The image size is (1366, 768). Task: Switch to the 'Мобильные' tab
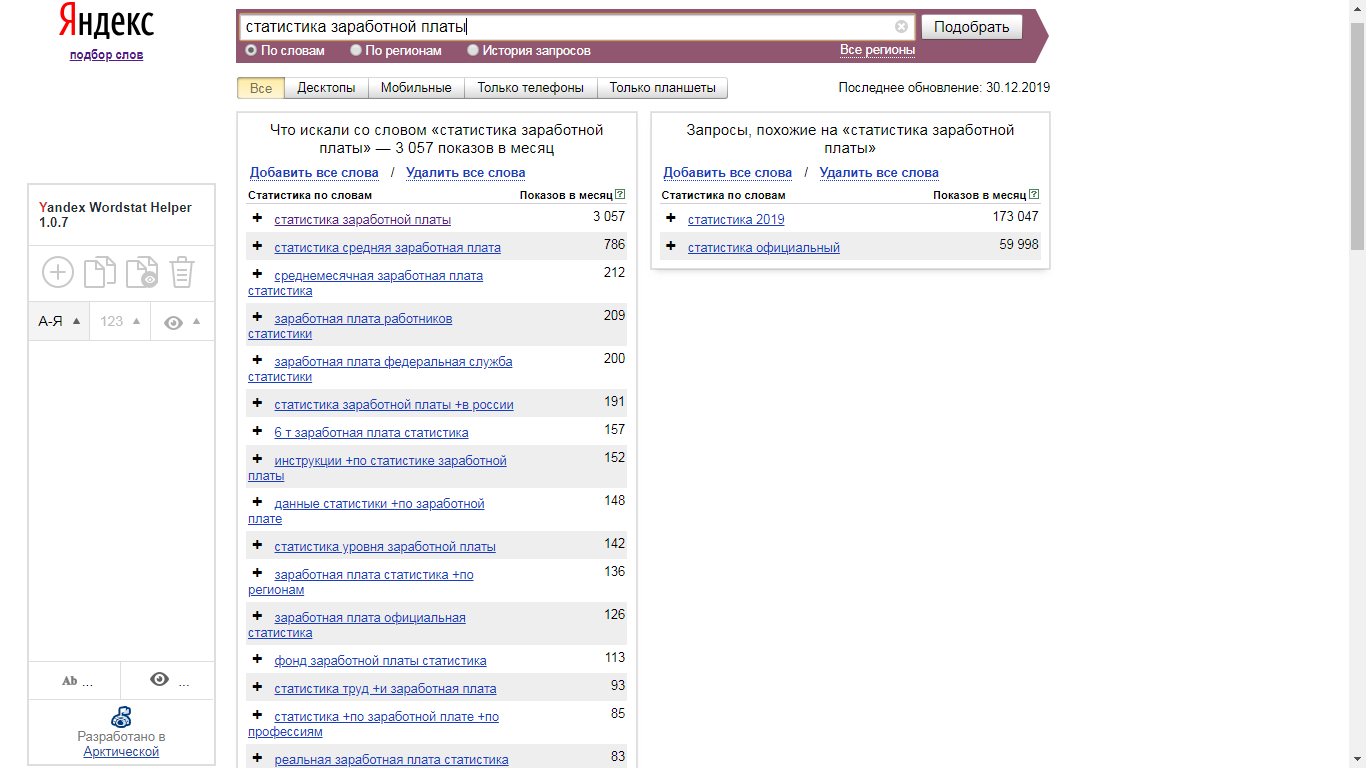(x=416, y=88)
